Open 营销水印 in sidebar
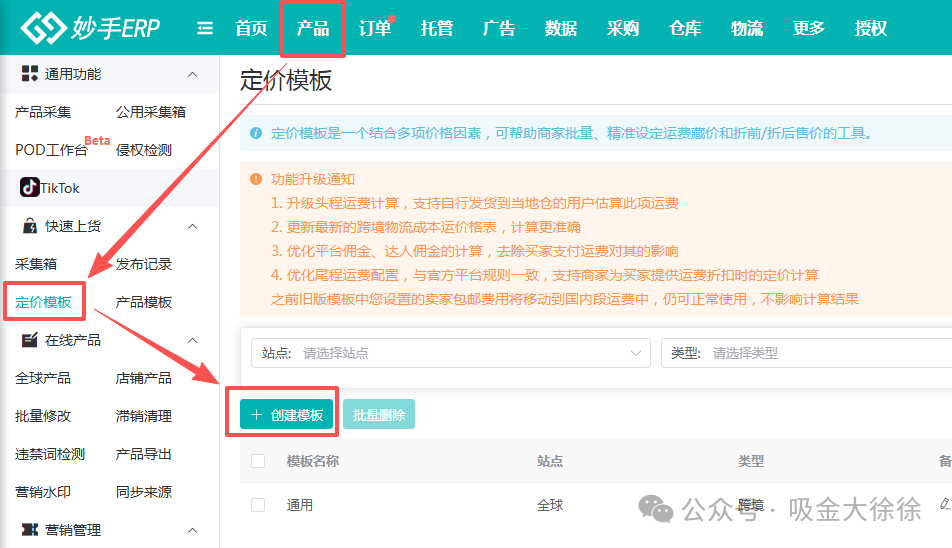Screen dimensions: 952x548 (x=43, y=492)
